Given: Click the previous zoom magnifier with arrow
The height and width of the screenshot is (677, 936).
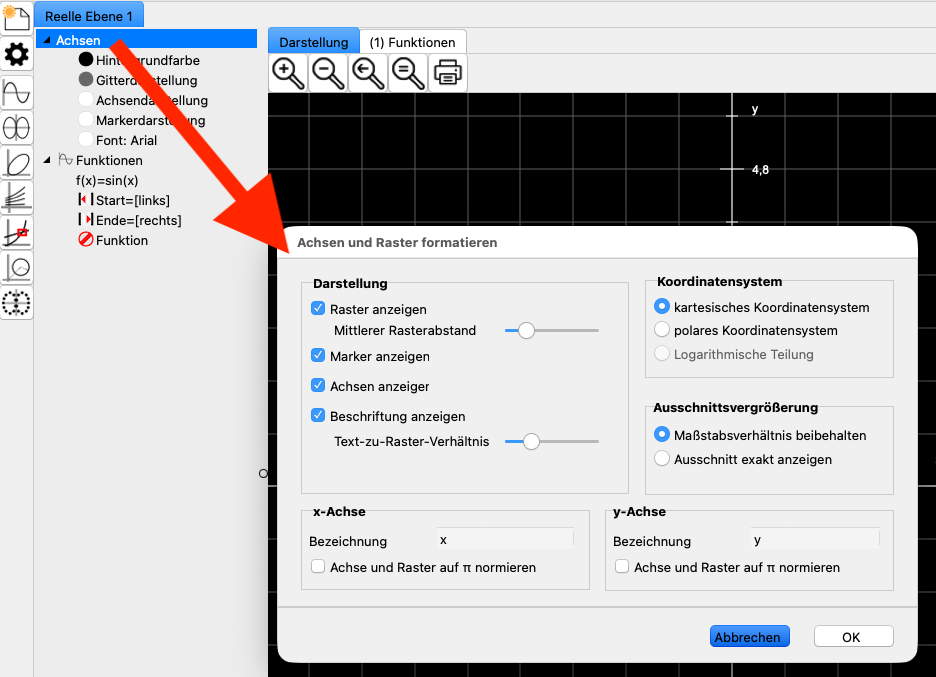Looking at the screenshot, I should pyautogui.click(x=368, y=73).
